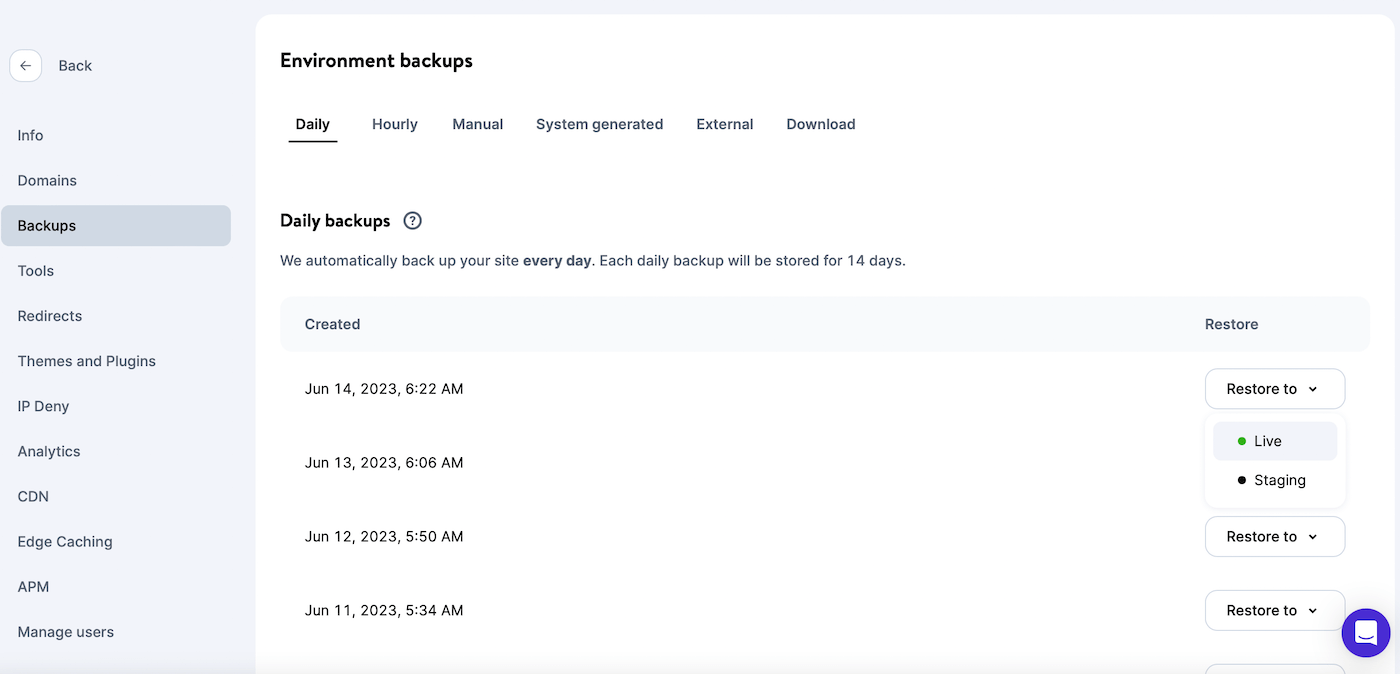
Task: View the System generated backups tab
Action: 599,124
